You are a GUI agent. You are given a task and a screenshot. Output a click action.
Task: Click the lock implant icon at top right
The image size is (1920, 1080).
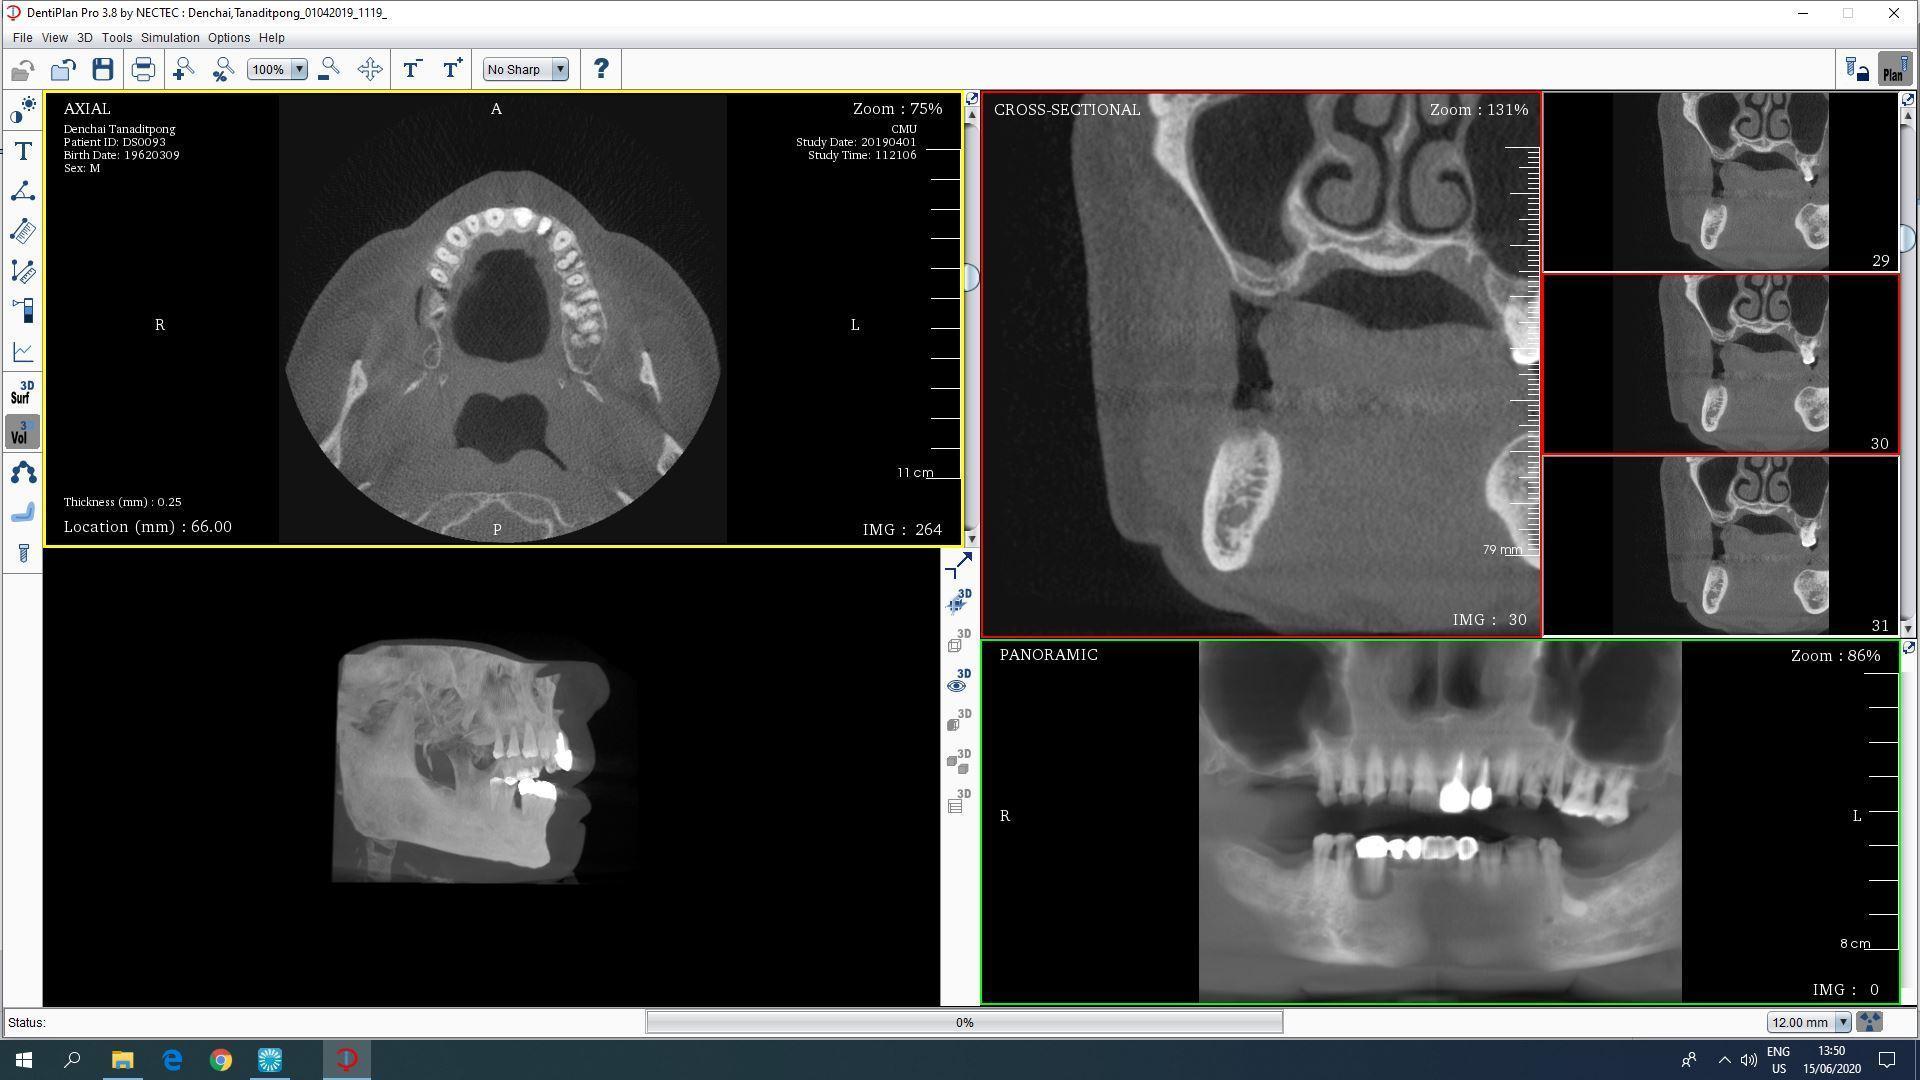tap(1857, 70)
